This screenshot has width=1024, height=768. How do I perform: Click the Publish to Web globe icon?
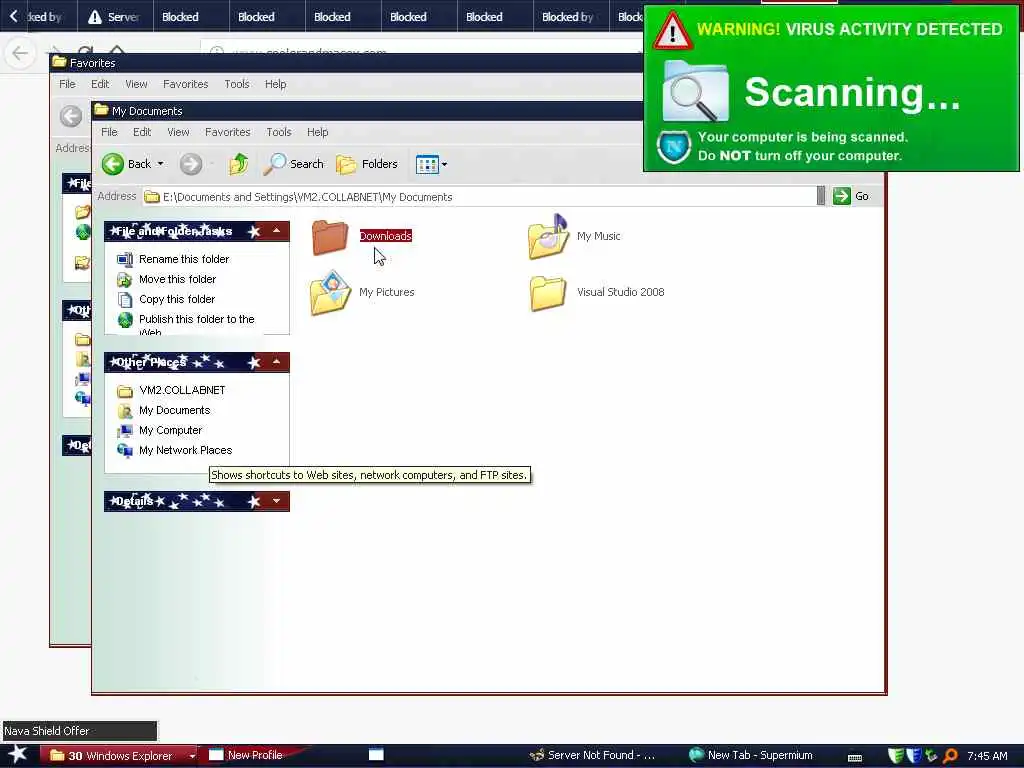click(125, 320)
